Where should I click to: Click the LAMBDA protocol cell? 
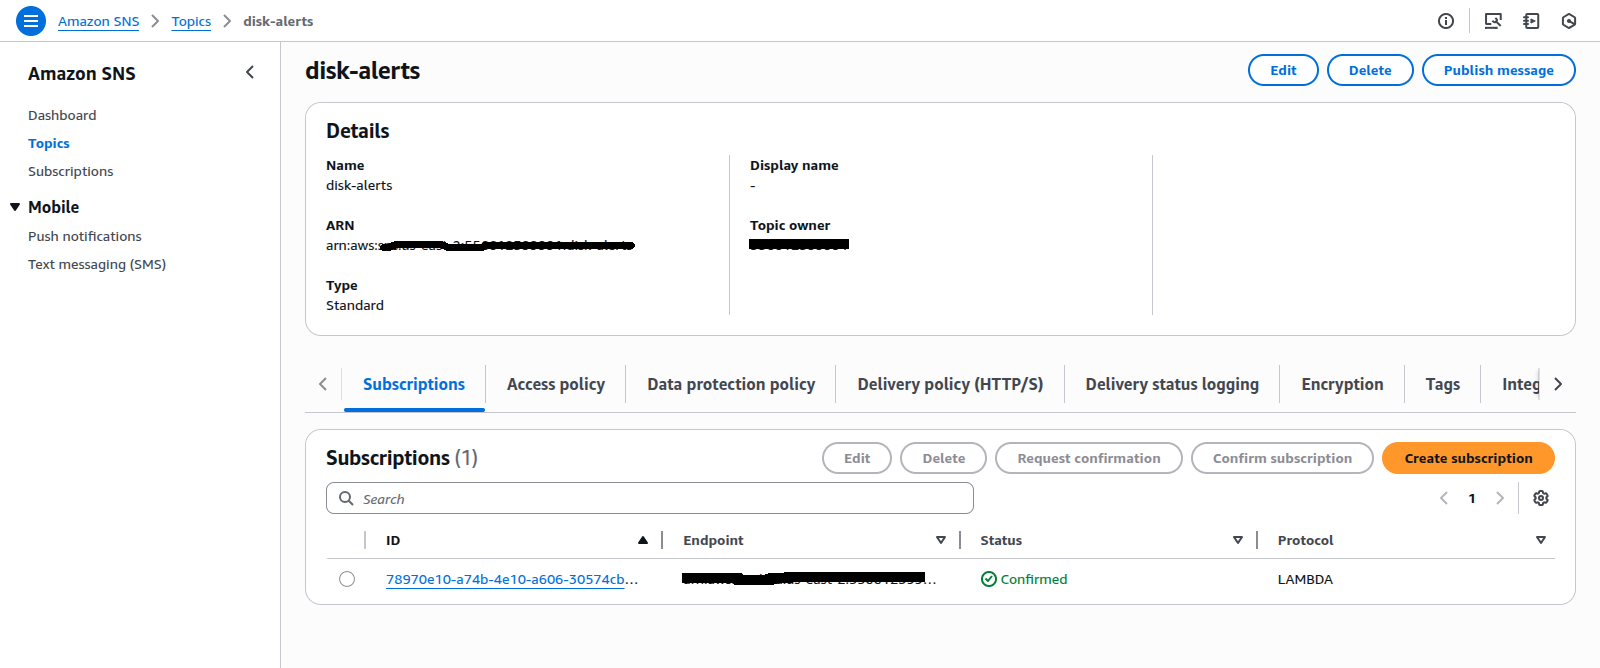[x=1305, y=579]
